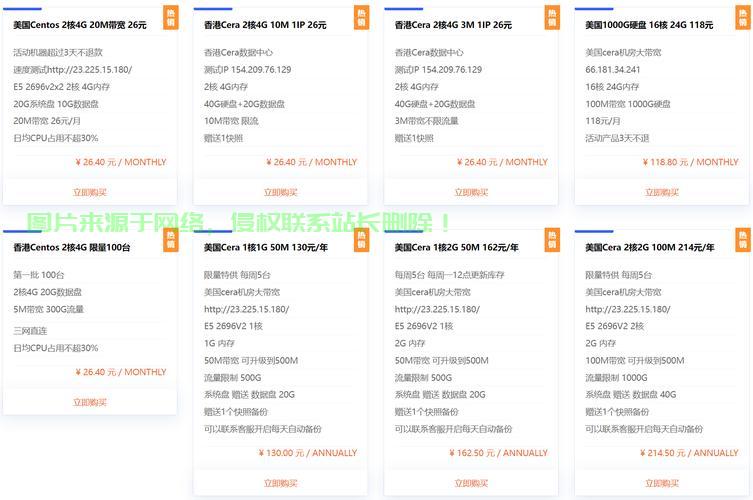Click the hot-sale badge on 美国Cera 2核2G 100M card
This screenshot has width=753, height=500.
(742, 240)
